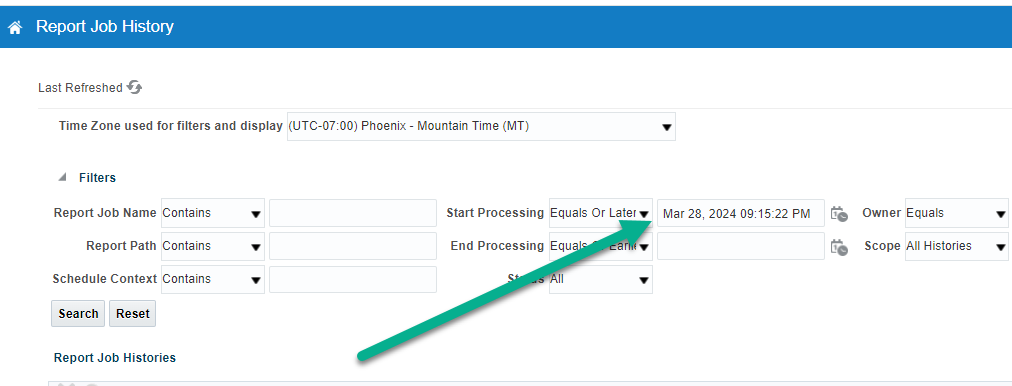The image size is (1012, 386).
Task: Click the Home icon in the header
Action: 15,27
